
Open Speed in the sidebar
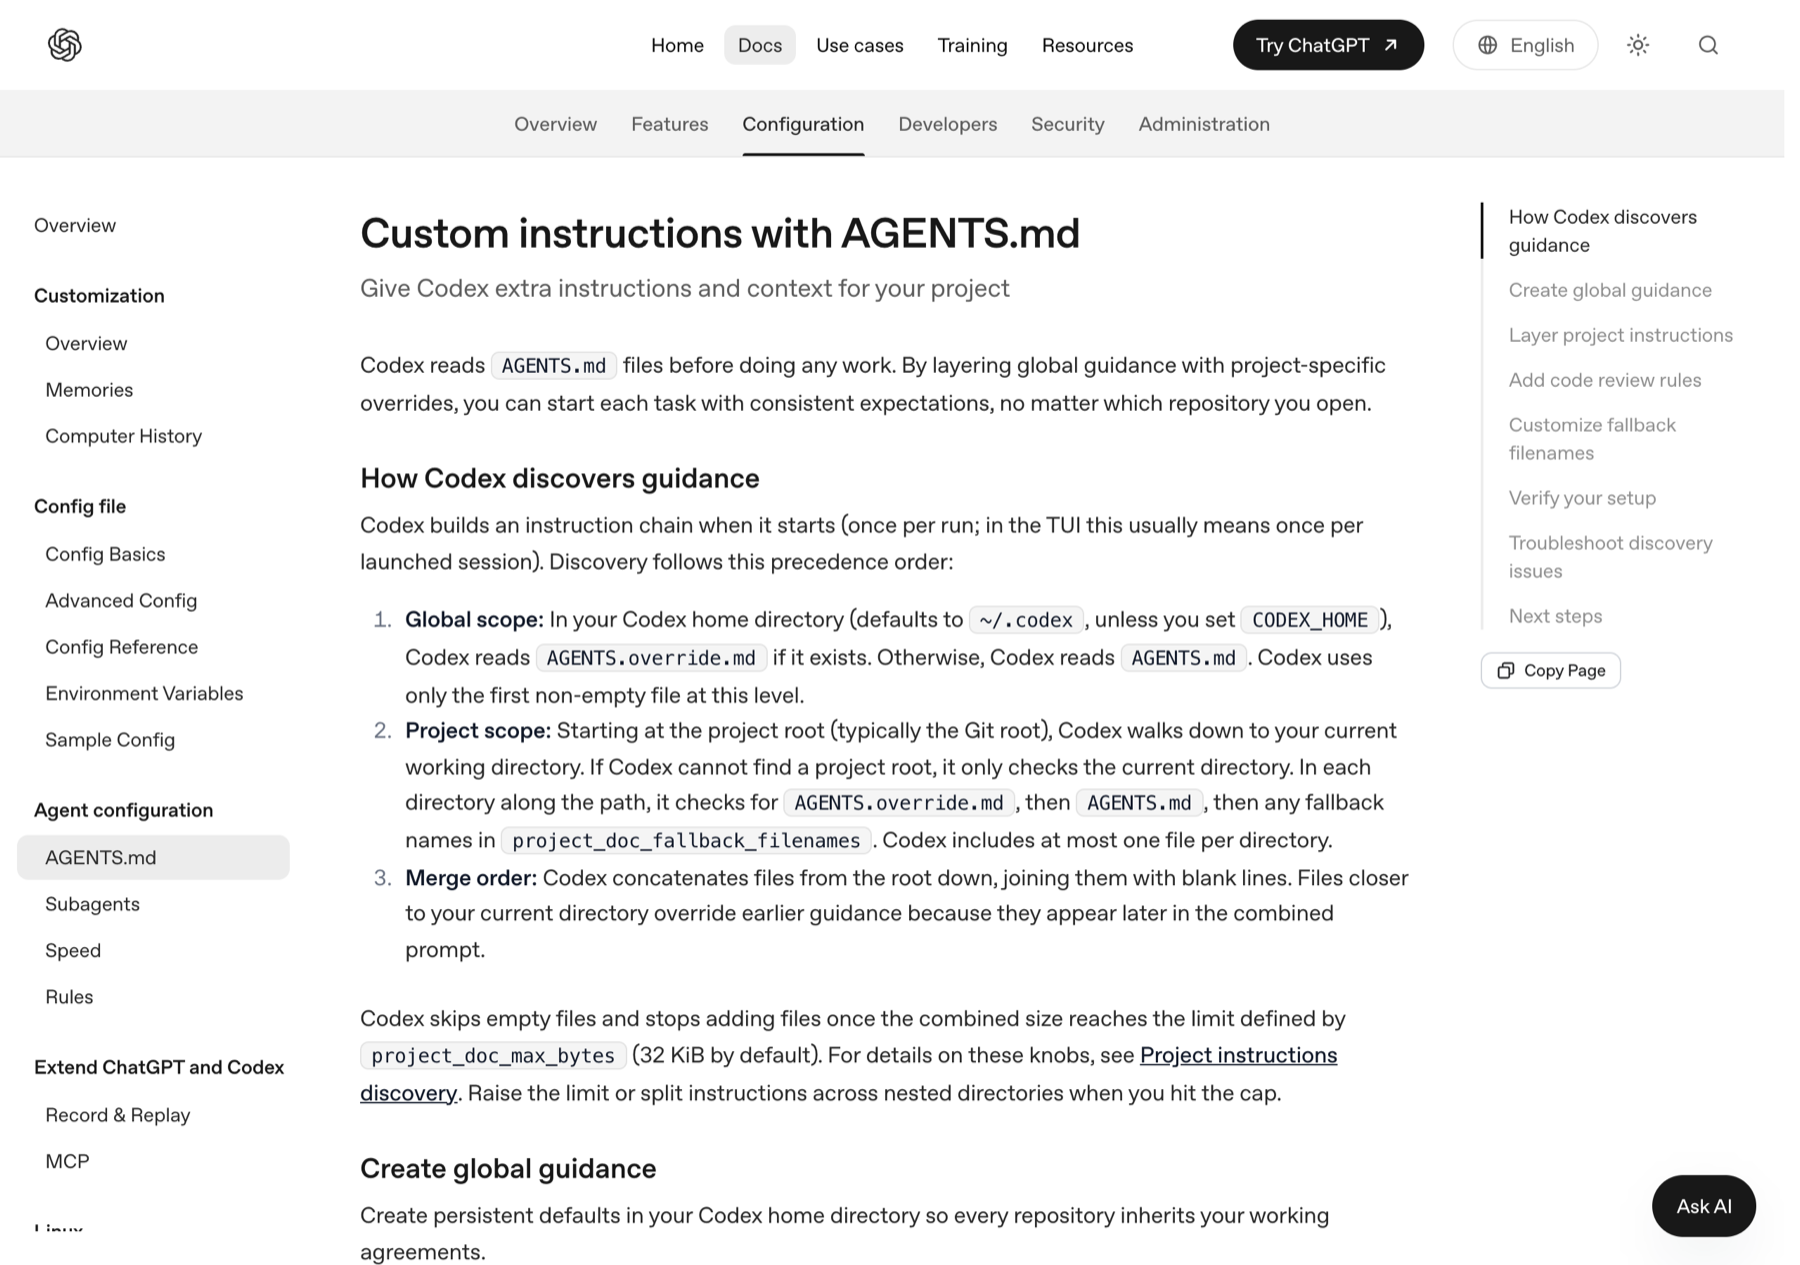pyautogui.click(x=73, y=950)
